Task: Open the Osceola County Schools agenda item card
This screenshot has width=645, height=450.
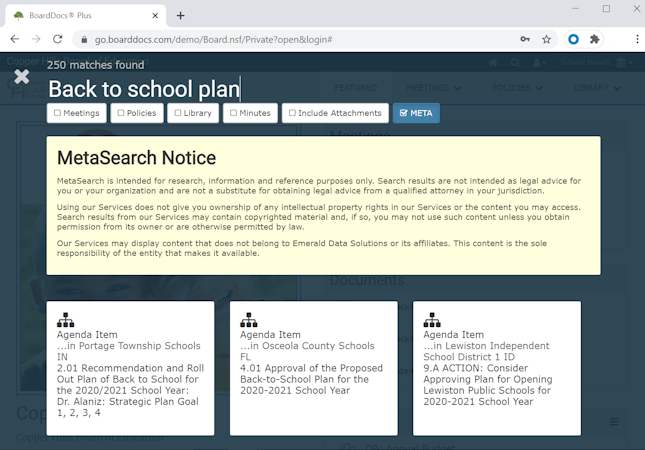Action: [314, 368]
